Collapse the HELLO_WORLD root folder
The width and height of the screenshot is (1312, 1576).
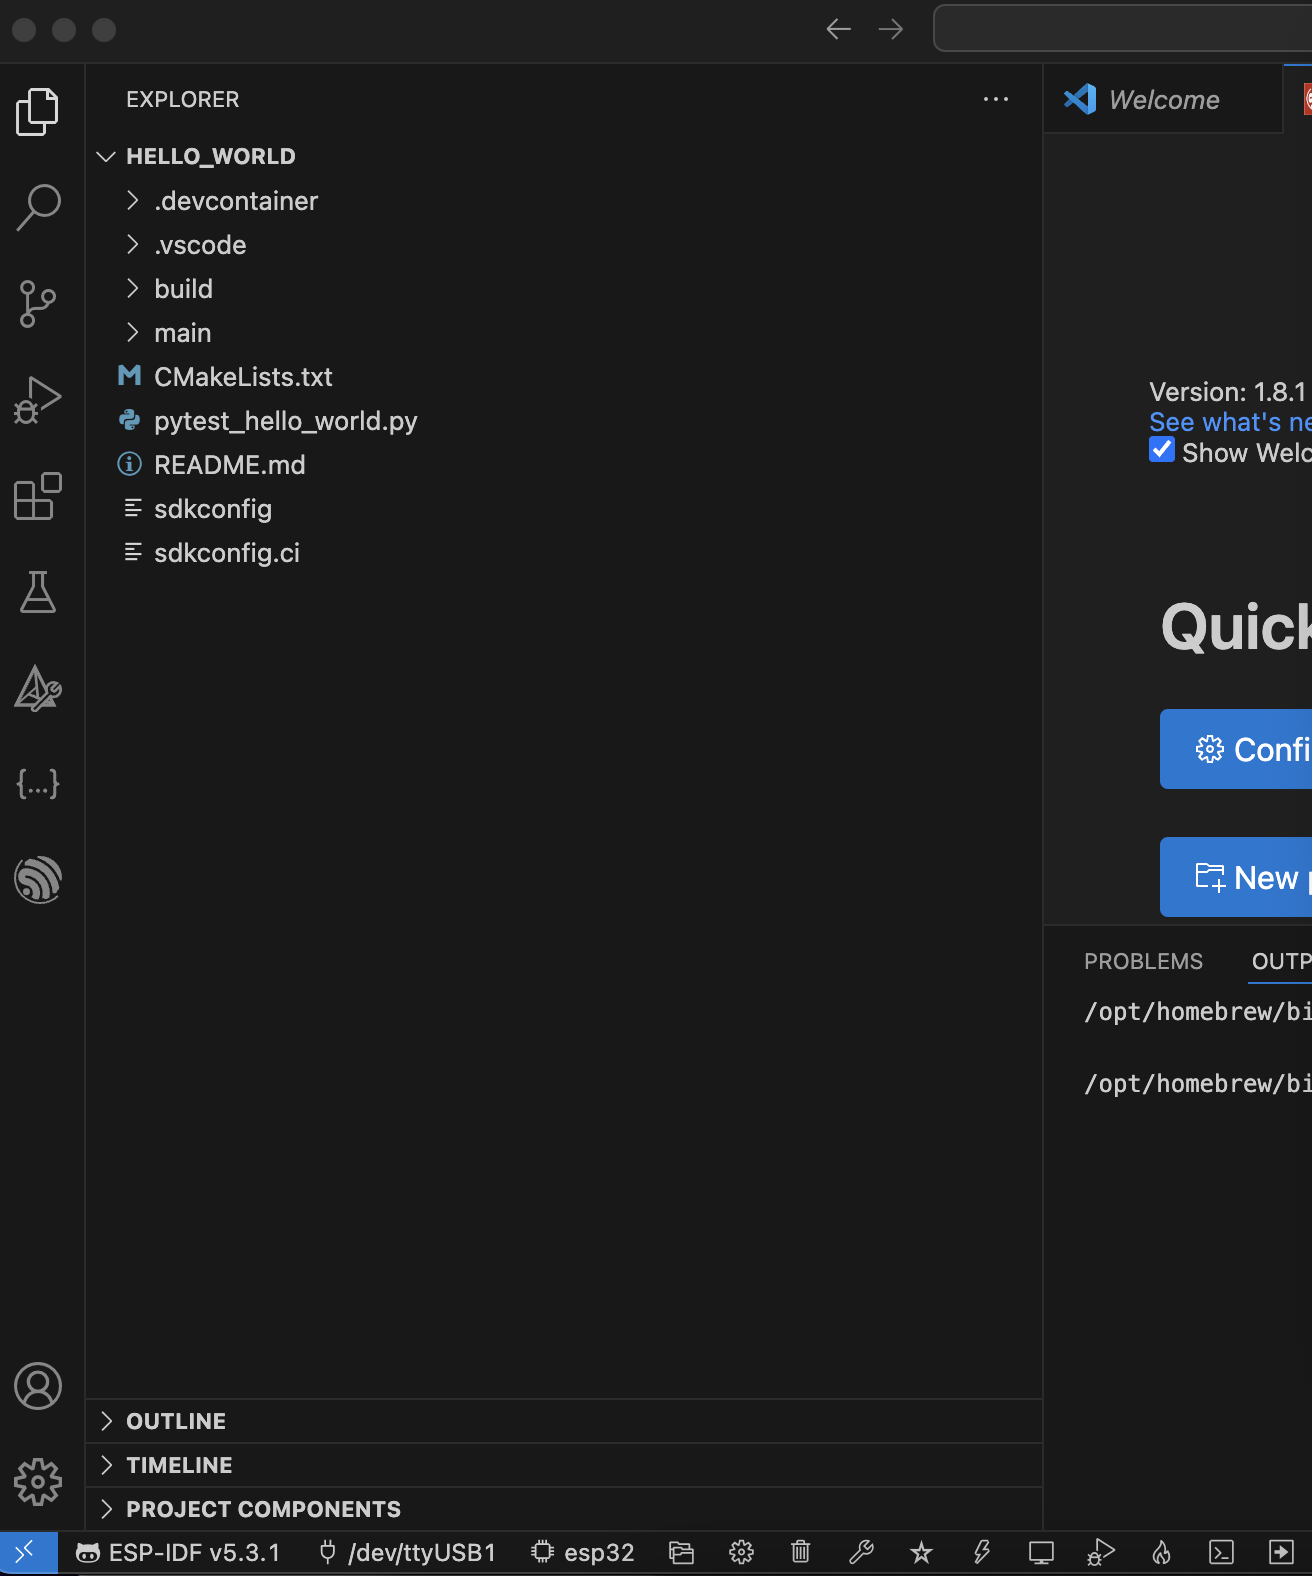[564, 156]
